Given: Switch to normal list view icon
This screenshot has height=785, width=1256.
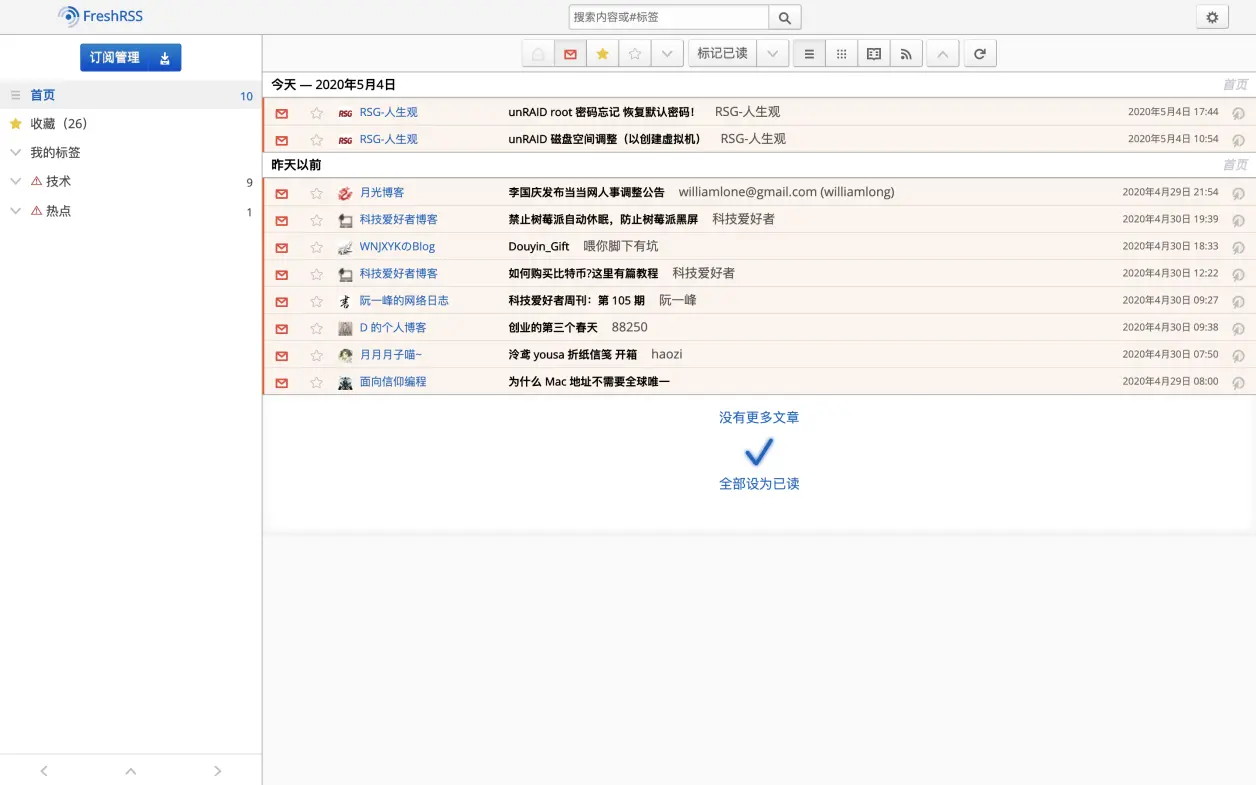Looking at the screenshot, I should point(808,53).
